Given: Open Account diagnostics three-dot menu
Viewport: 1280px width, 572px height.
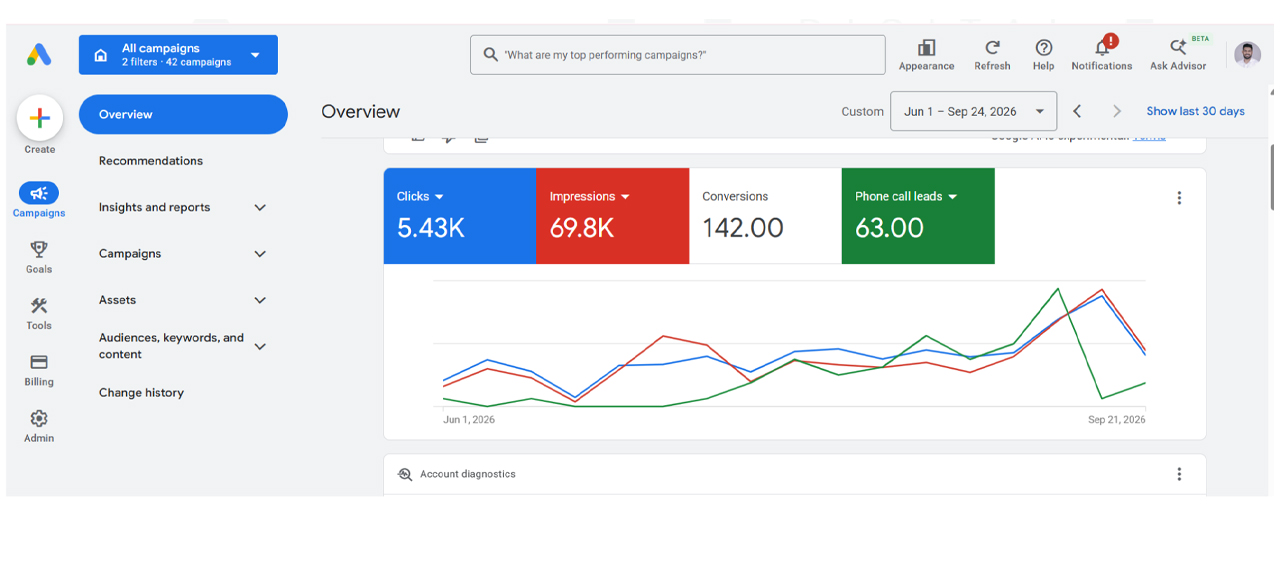Looking at the screenshot, I should point(1179,474).
